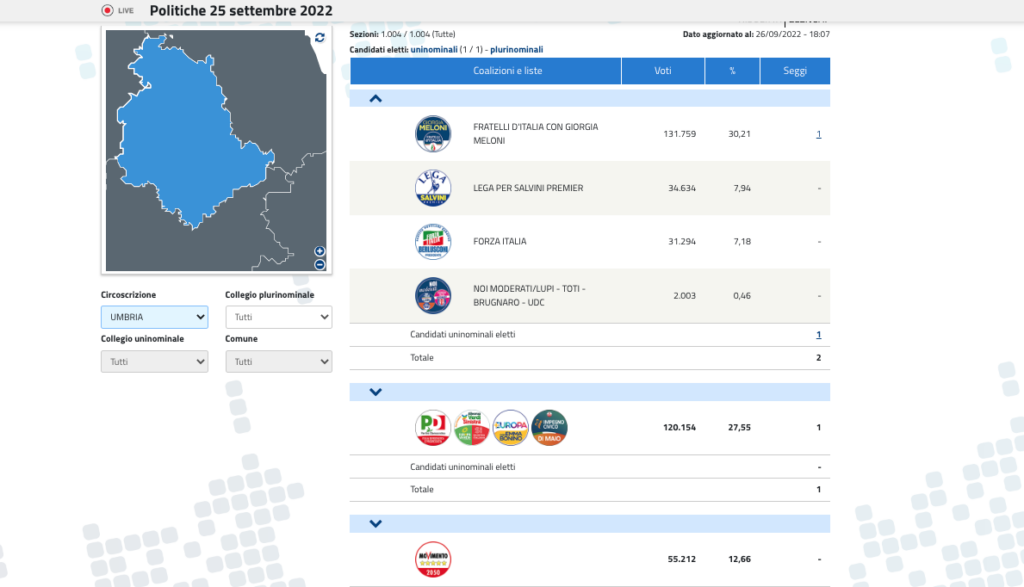
Task: Click the Seggi column header
Action: pos(795,71)
